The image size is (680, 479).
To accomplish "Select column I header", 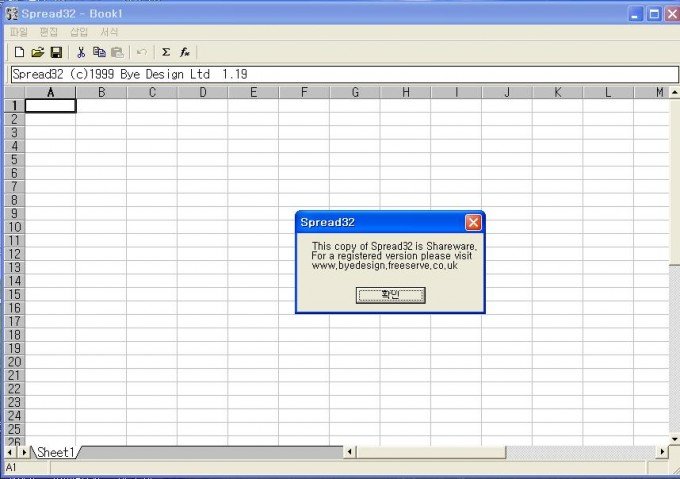I will coord(457,92).
